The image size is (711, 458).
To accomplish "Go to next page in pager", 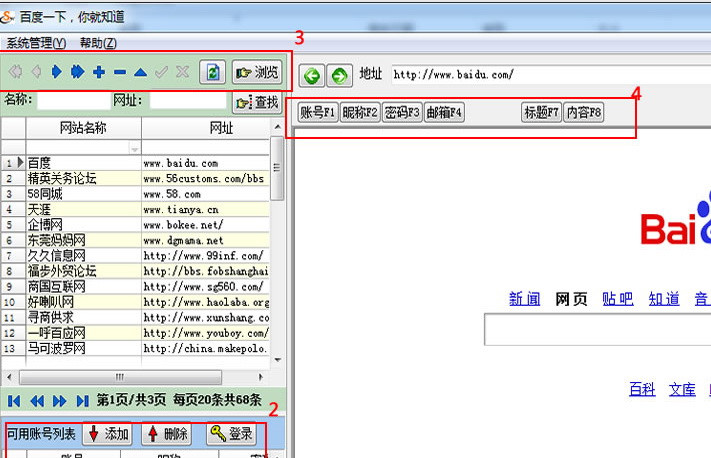I will tap(59, 401).
